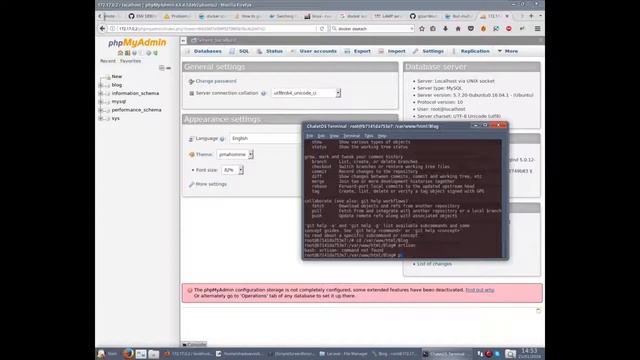Click the collapse navigation panel arrow
Viewport: 640px width, 360px height.
coord(183,40)
